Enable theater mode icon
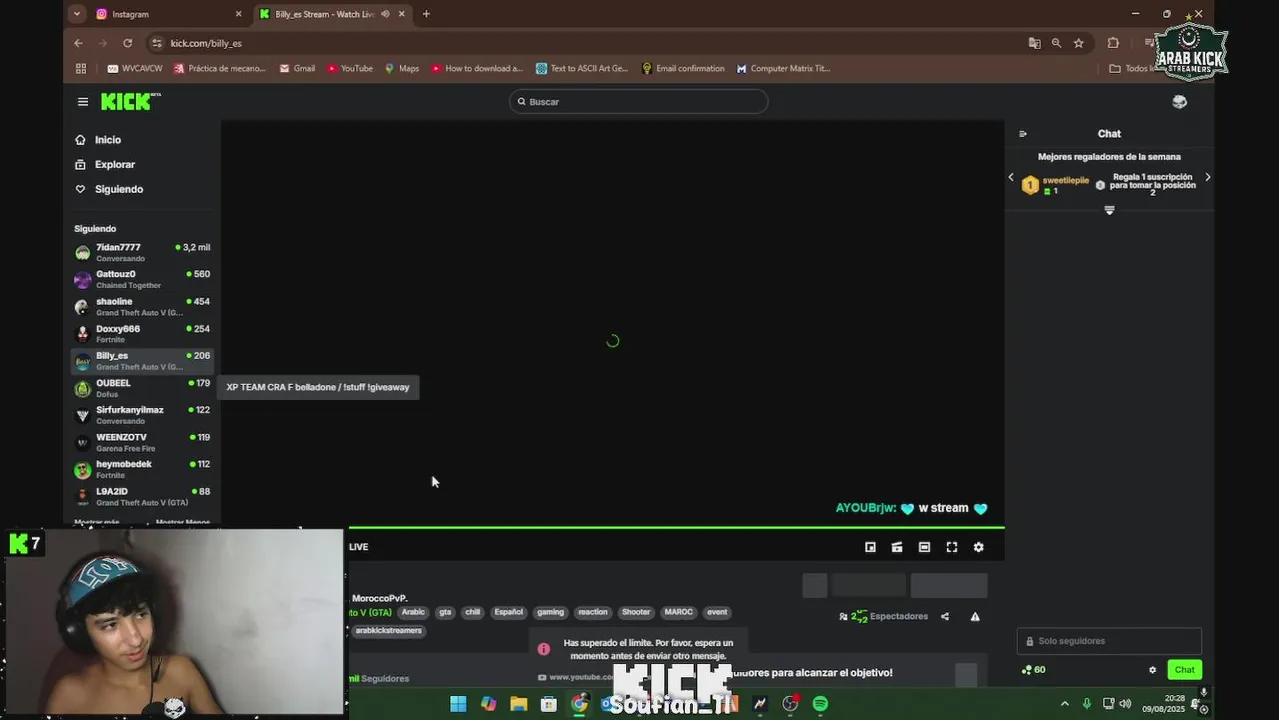 [x=924, y=547]
